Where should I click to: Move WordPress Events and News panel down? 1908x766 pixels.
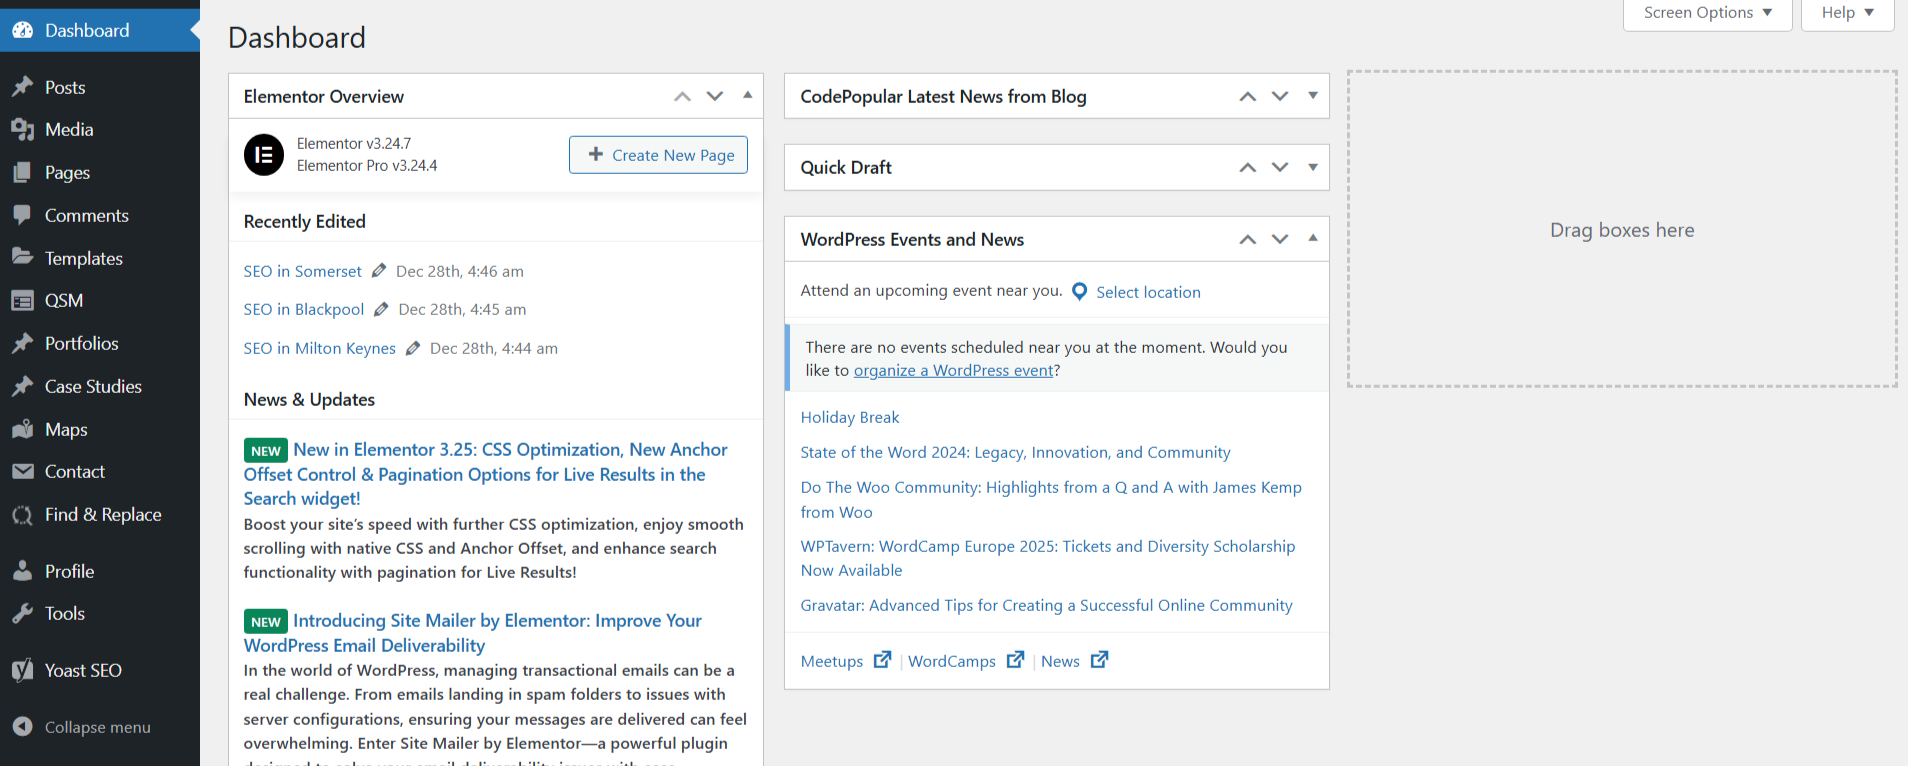tap(1280, 239)
